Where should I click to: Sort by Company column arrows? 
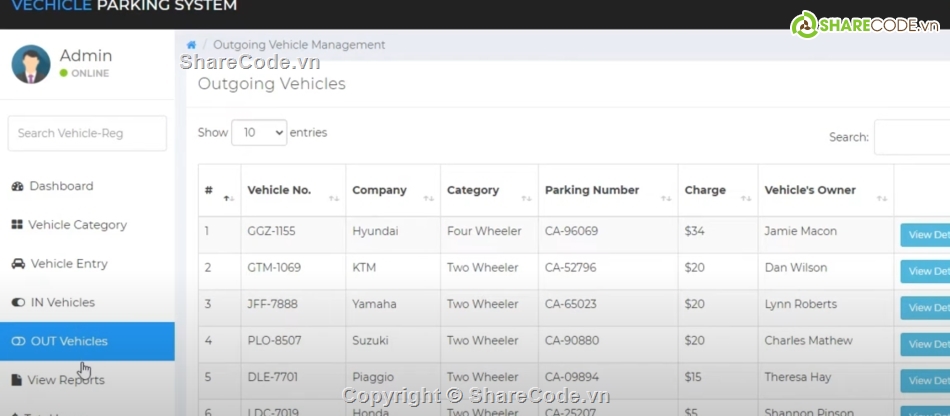pyautogui.click(x=429, y=198)
